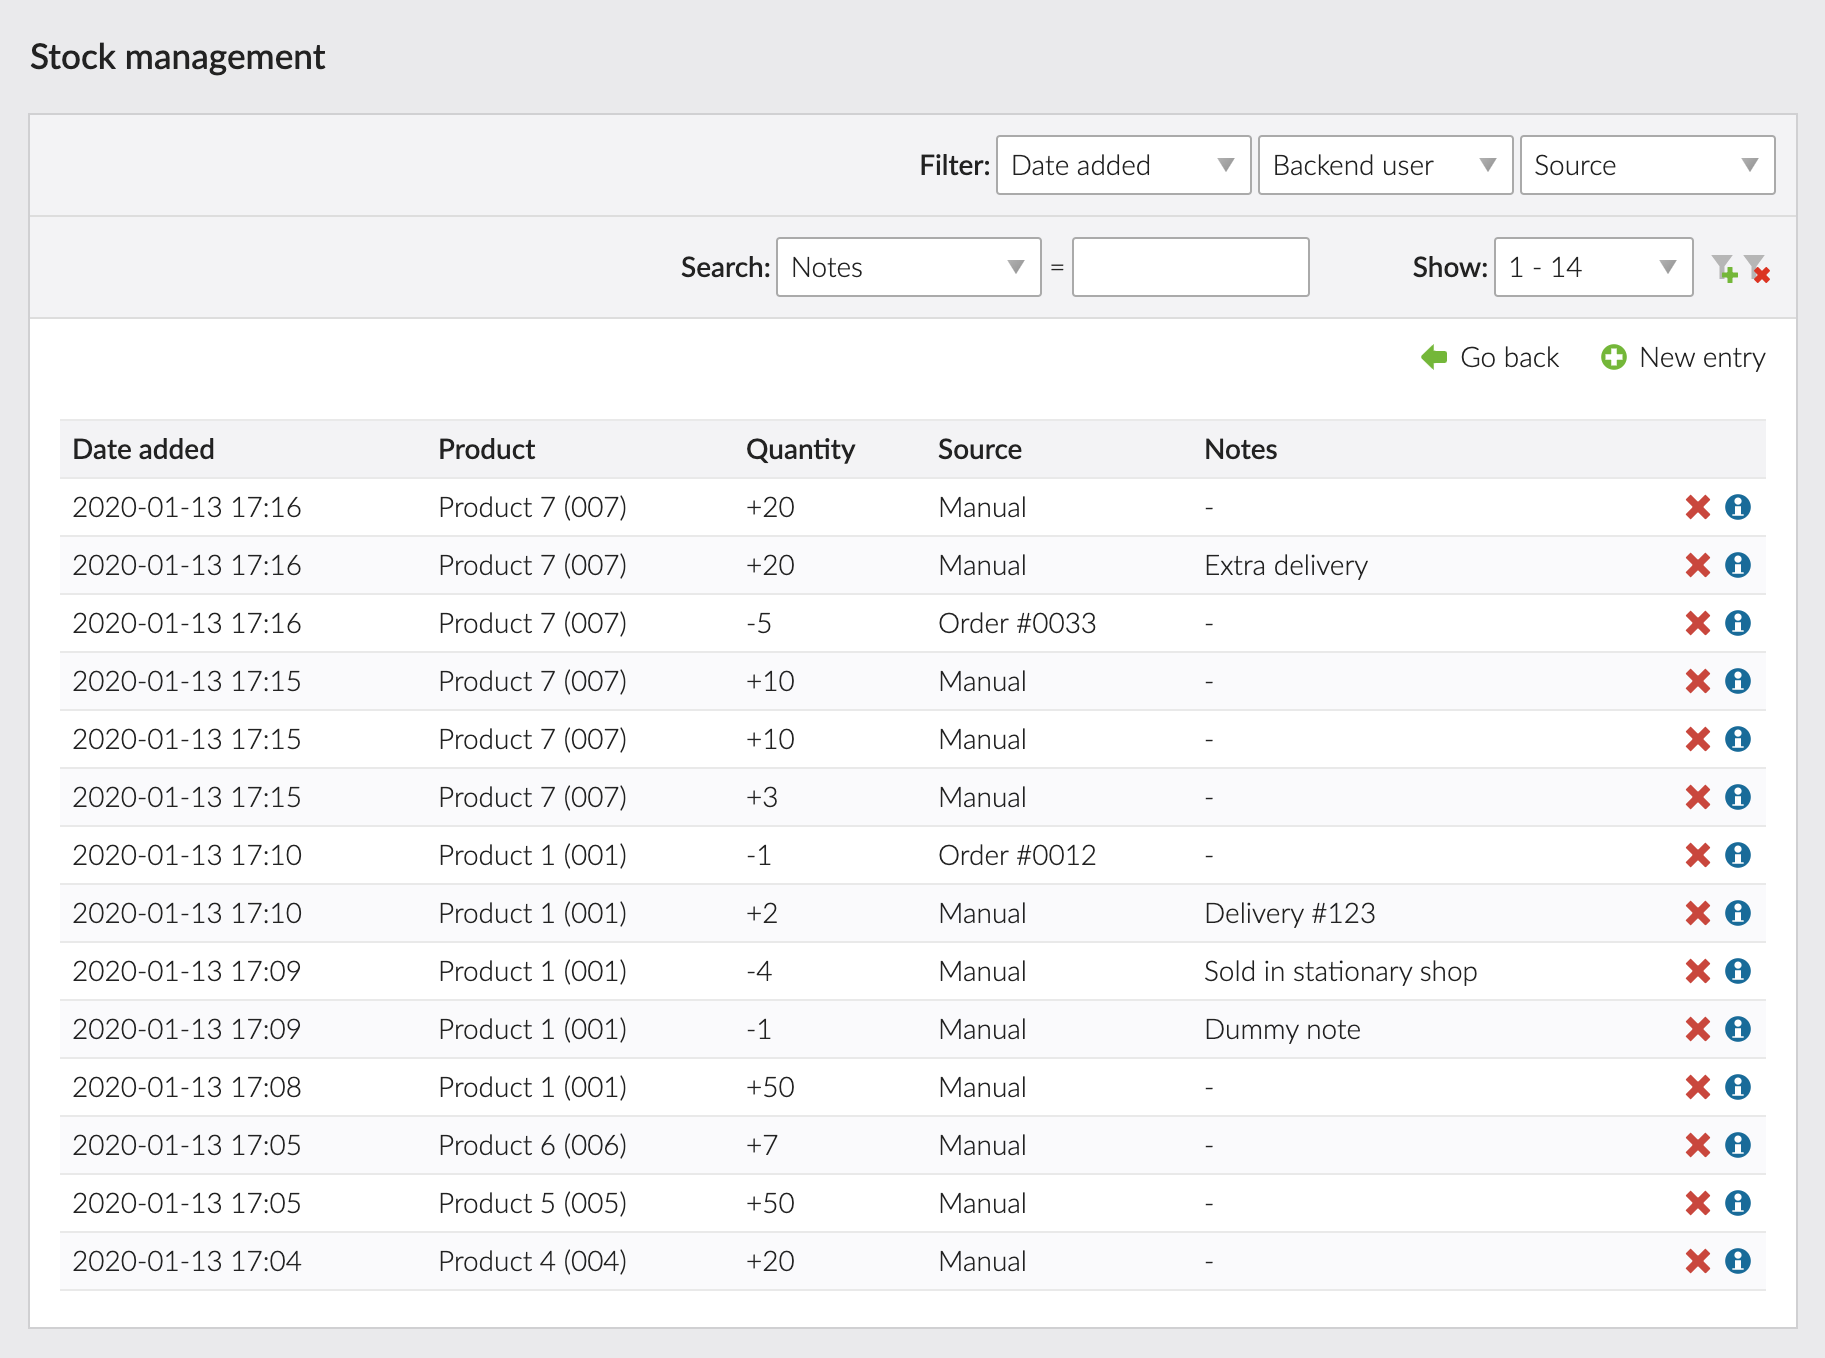1825x1358 pixels.
Task: Click the remove filter funnel icon
Action: [1757, 268]
